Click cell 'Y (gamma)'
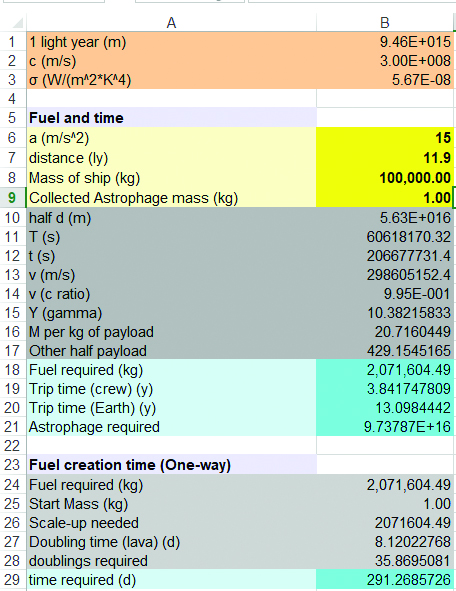Image resolution: width=456 pixels, height=591 pixels. pos(171,312)
